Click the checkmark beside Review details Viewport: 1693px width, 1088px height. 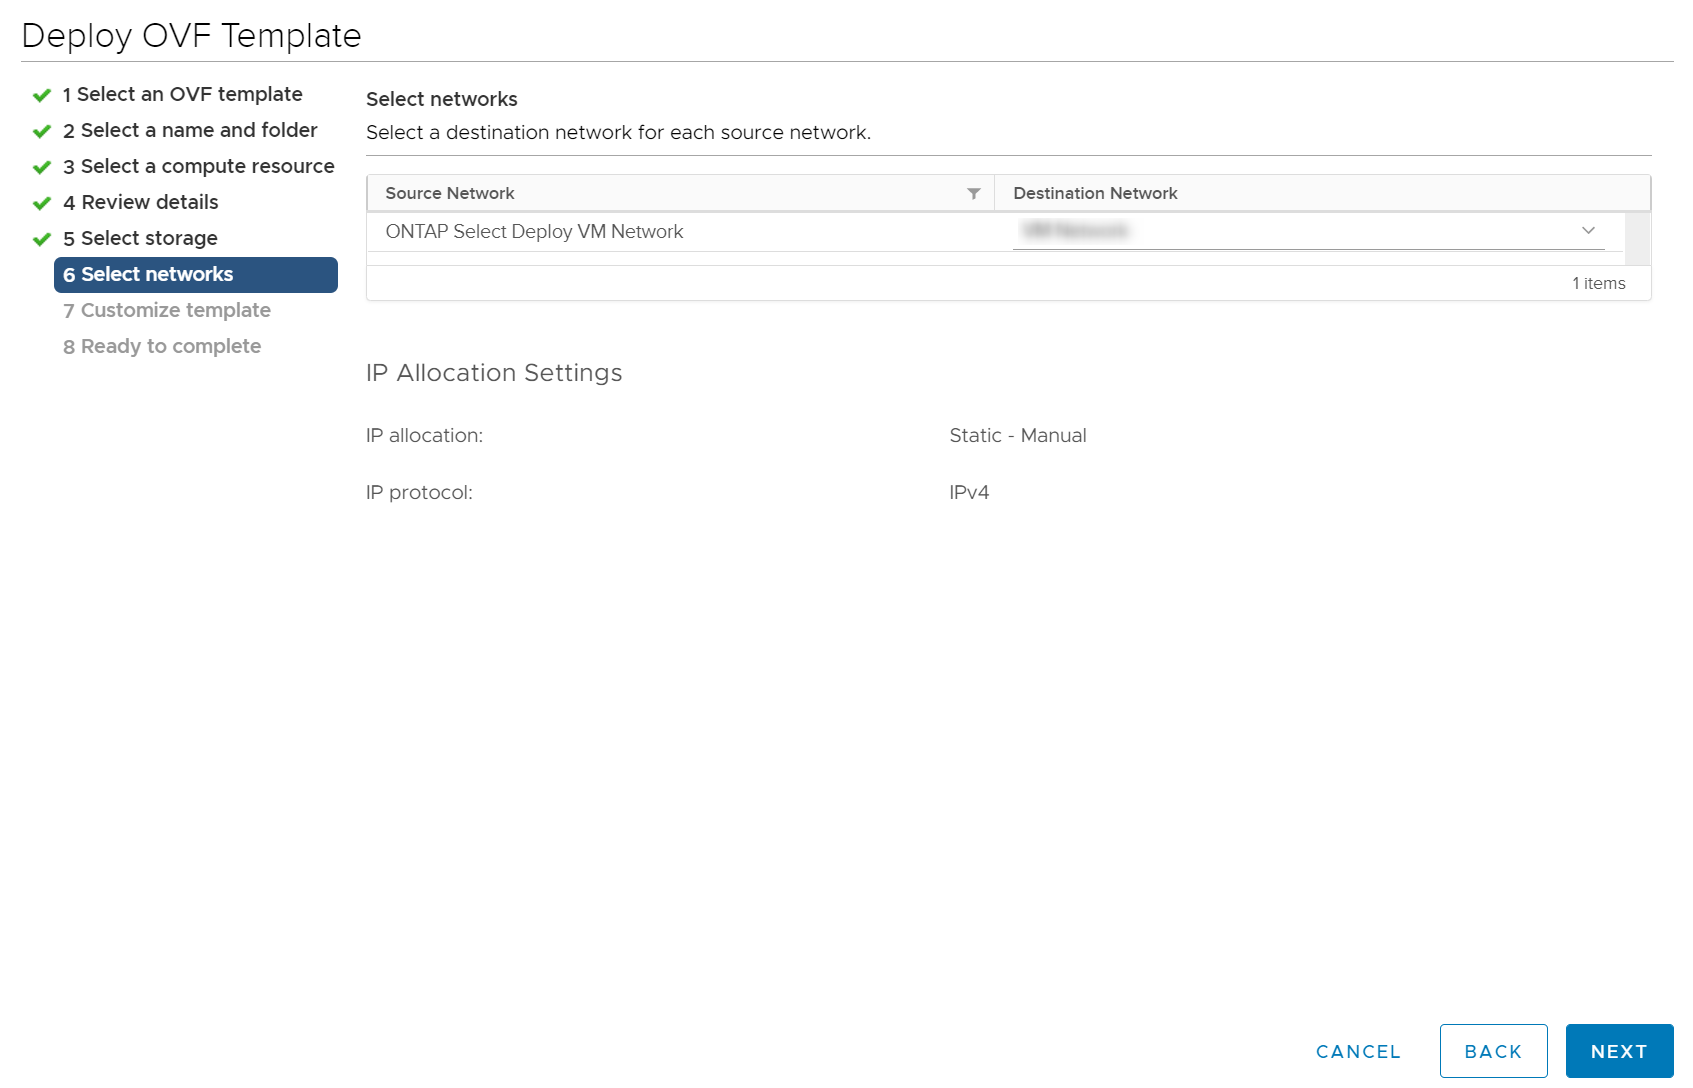coord(41,202)
